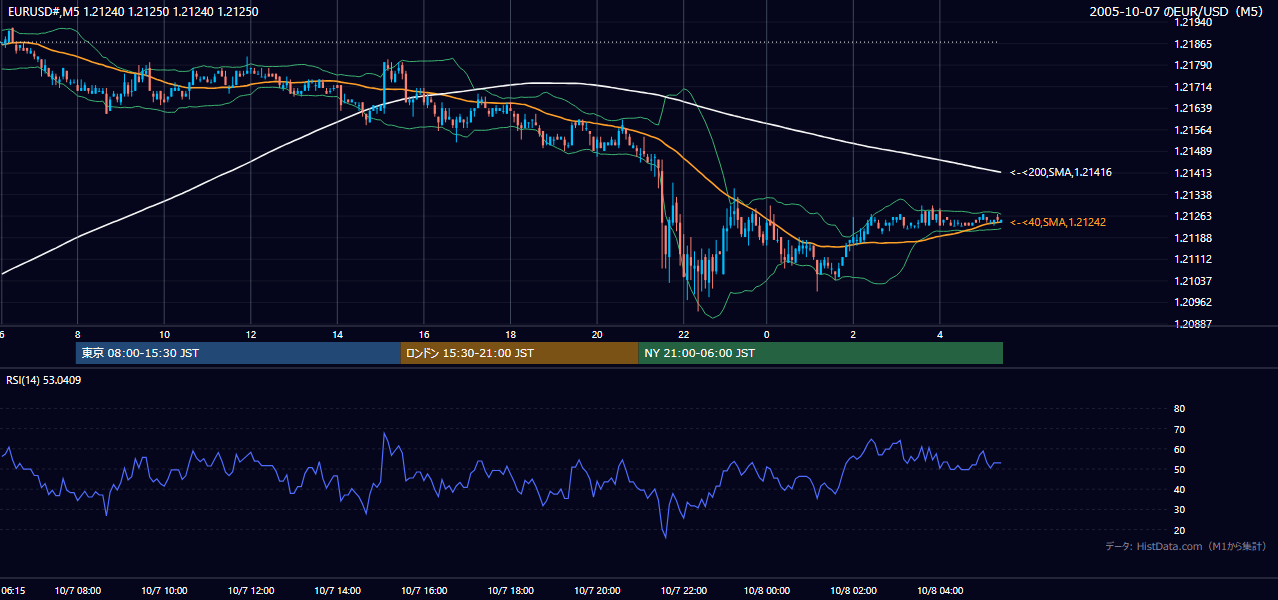Click price level 1.21037 on the axis
The image size is (1278, 600).
pyautogui.click(x=1193, y=281)
